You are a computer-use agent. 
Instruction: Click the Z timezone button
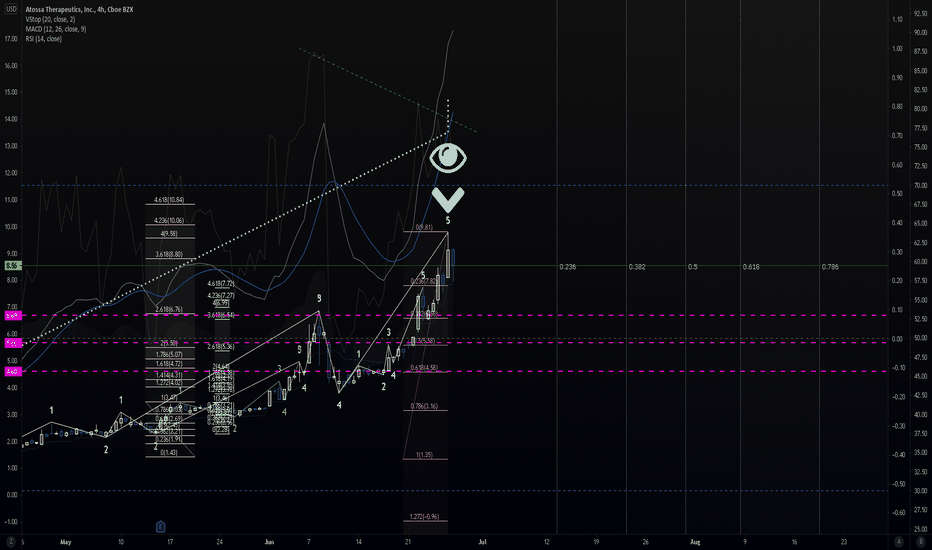(x=11, y=542)
